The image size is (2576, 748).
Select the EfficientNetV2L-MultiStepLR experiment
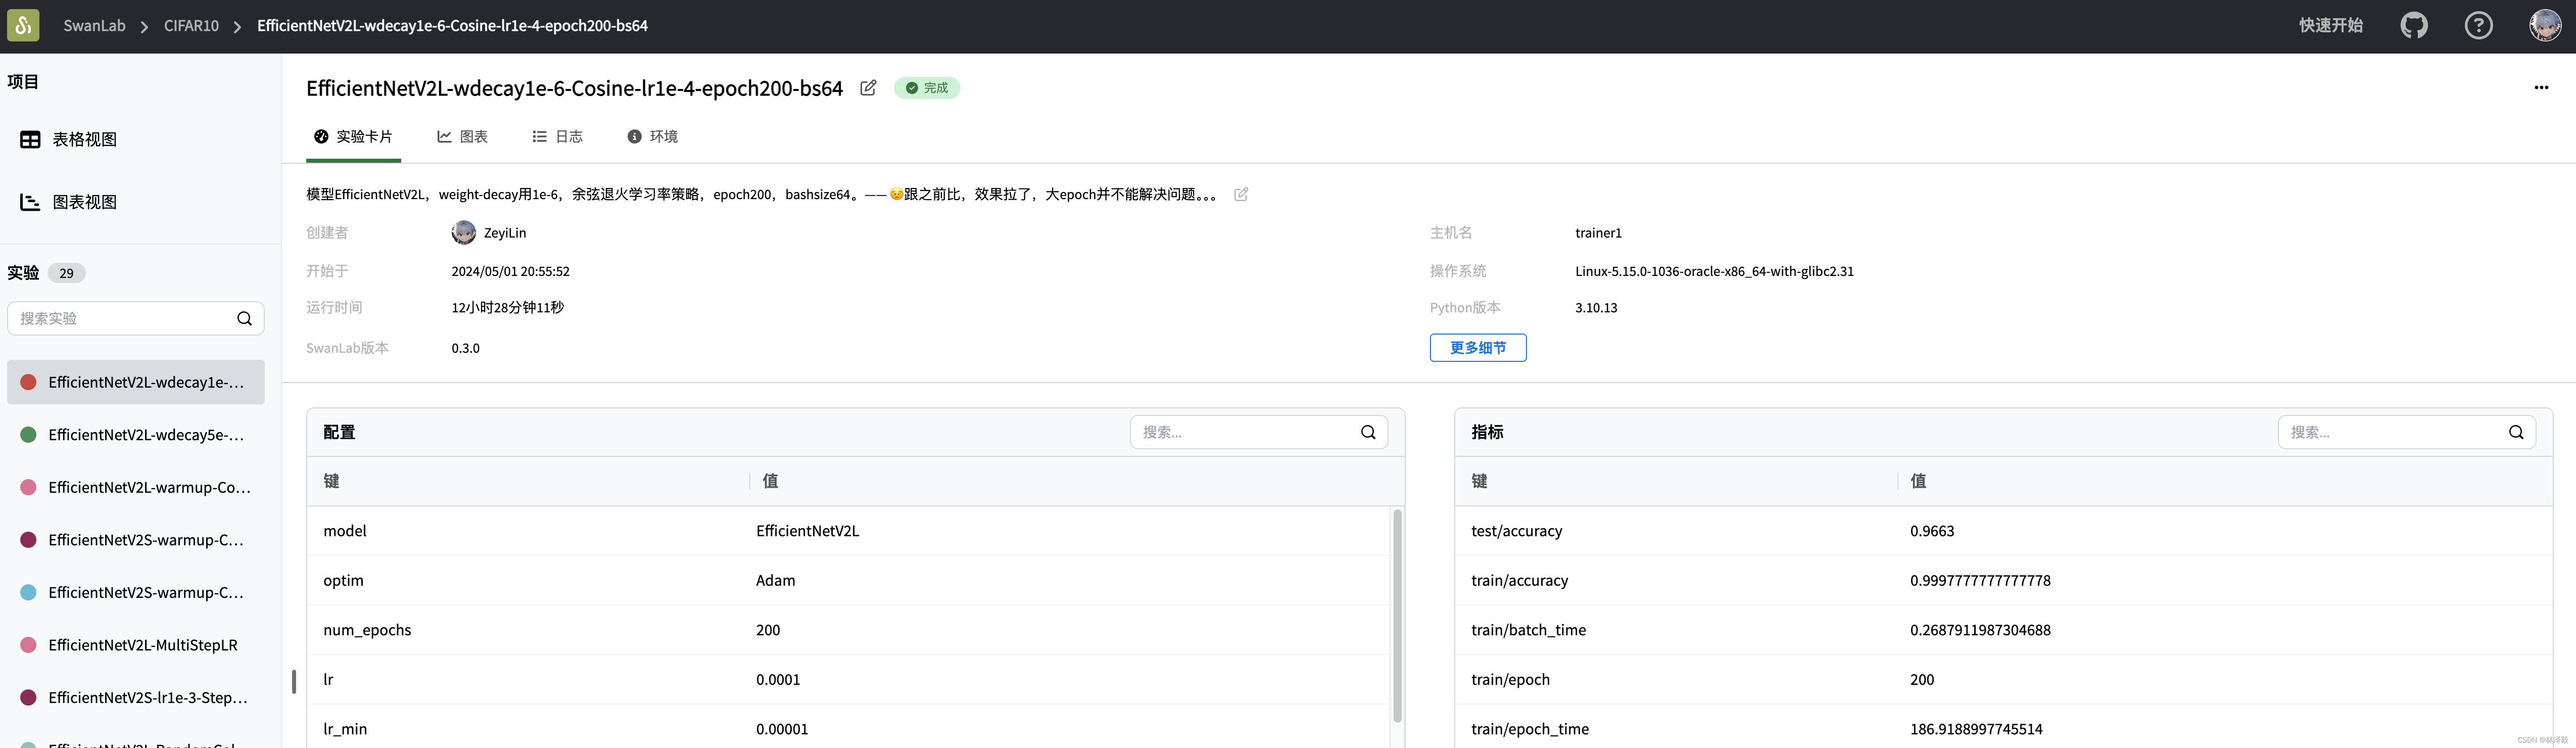[143, 645]
